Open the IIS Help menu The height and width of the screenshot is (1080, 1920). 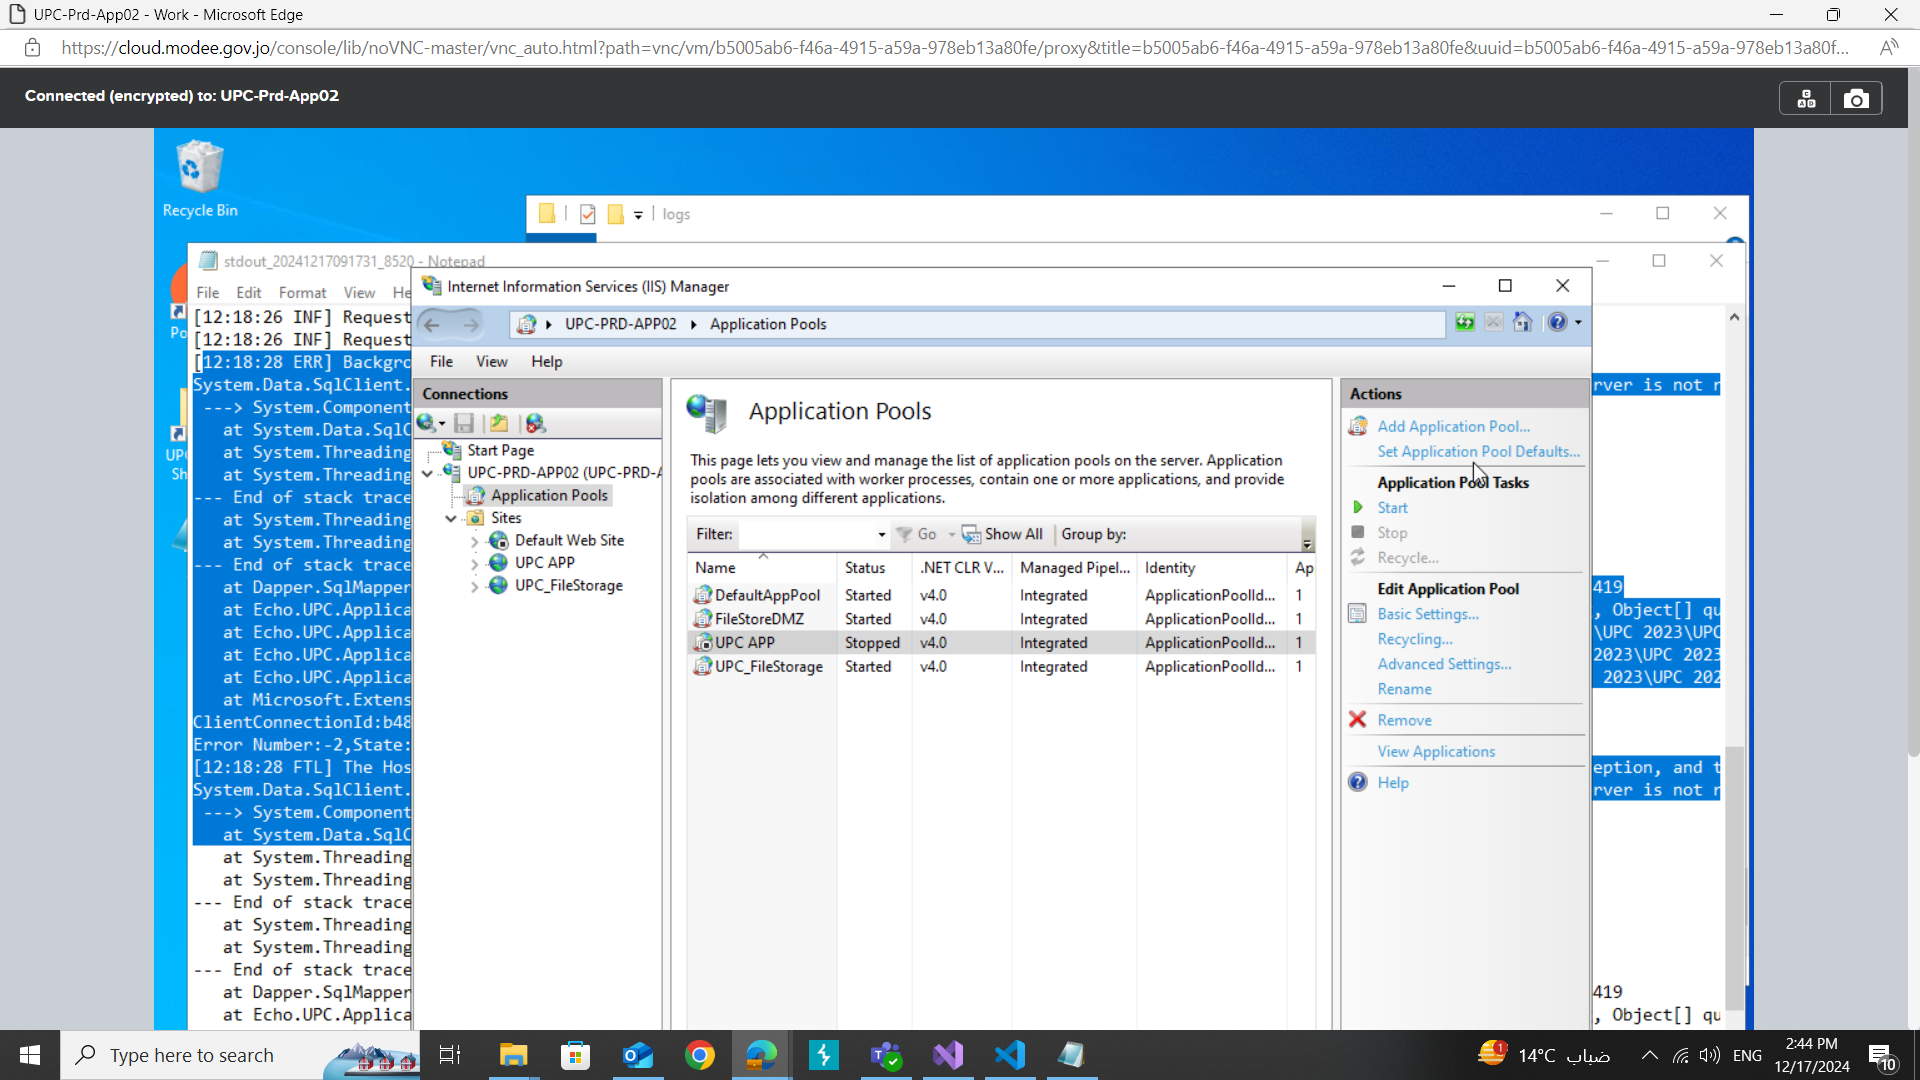click(x=546, y=361)
